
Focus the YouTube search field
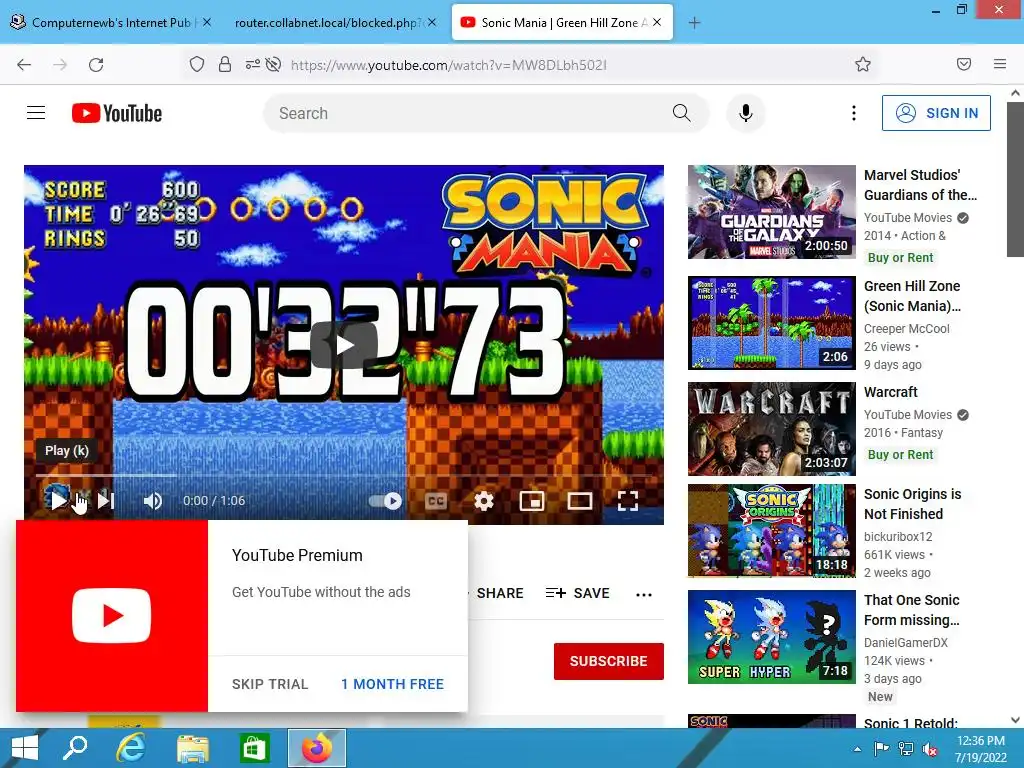(467, 113)
